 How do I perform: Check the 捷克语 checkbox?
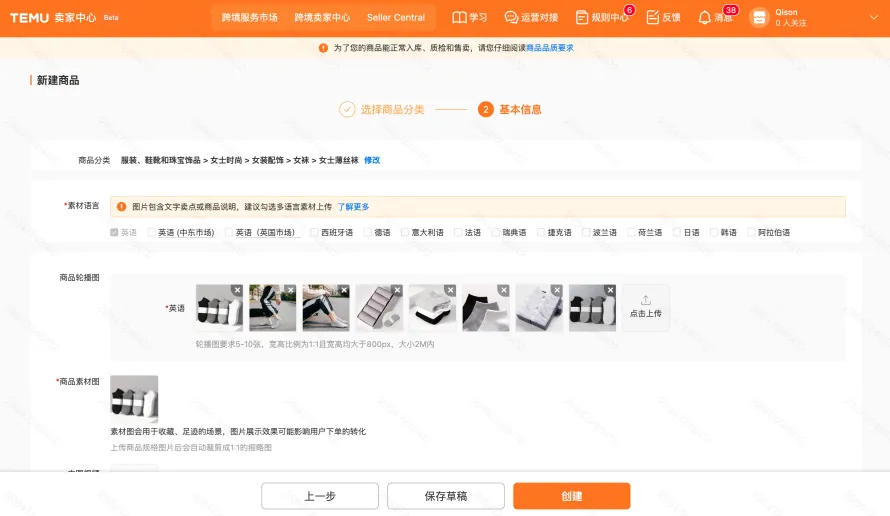(x=541, y=232)
